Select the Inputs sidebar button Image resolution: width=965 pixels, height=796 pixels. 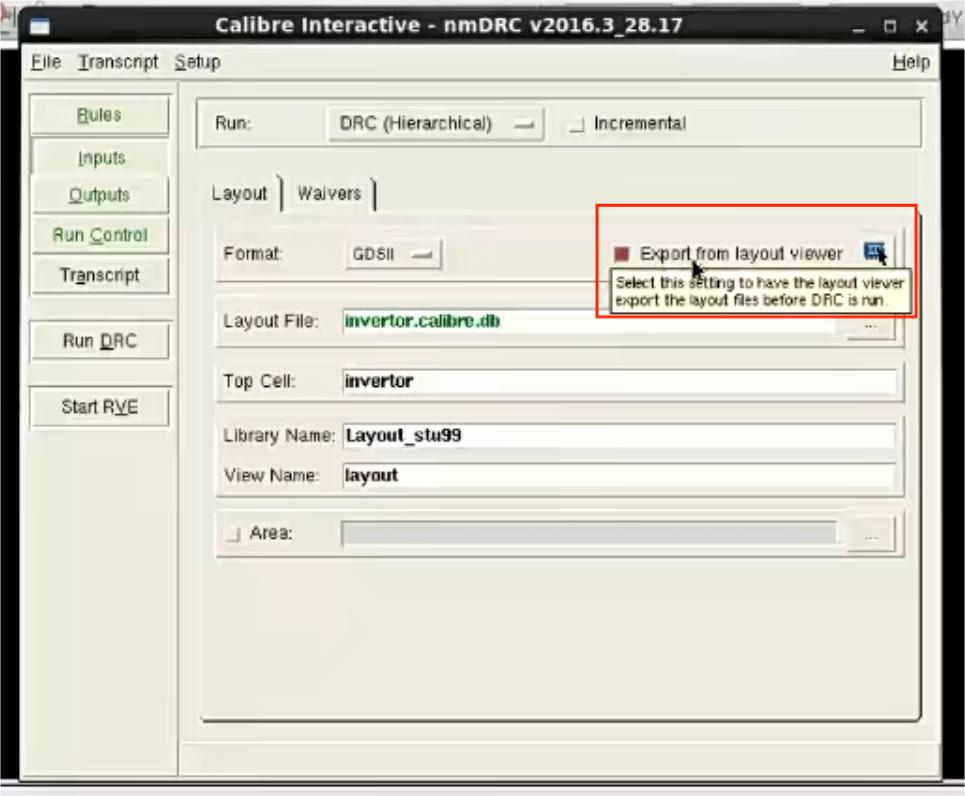(x=100, y=158)
